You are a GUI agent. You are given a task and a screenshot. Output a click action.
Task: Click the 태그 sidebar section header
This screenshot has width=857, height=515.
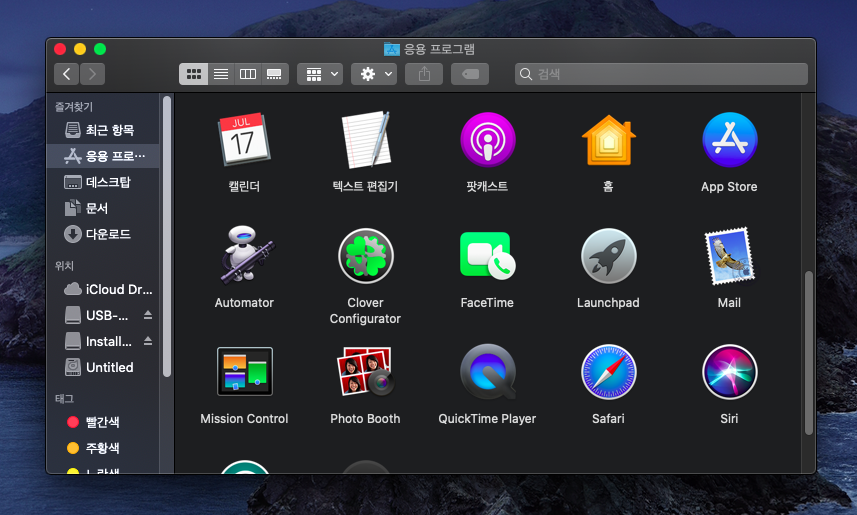click(x=64, y=399)
